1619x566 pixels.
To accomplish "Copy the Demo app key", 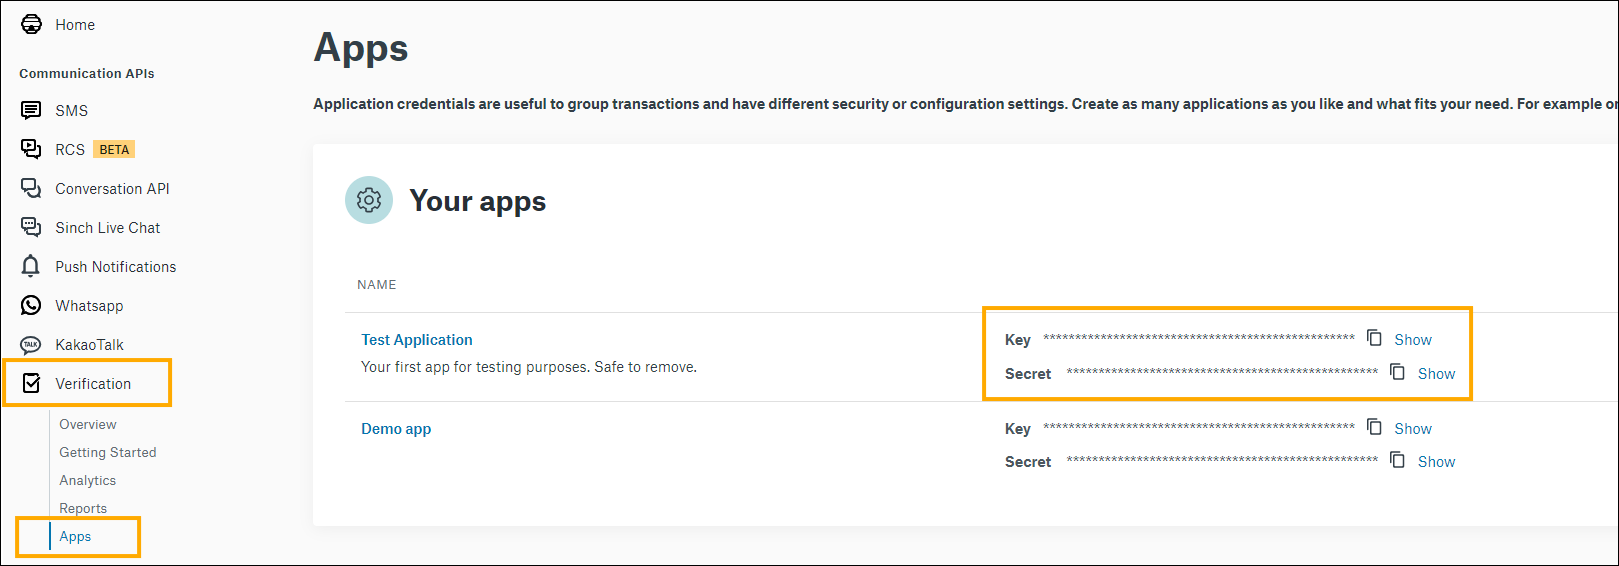I will click(1374, 427).
